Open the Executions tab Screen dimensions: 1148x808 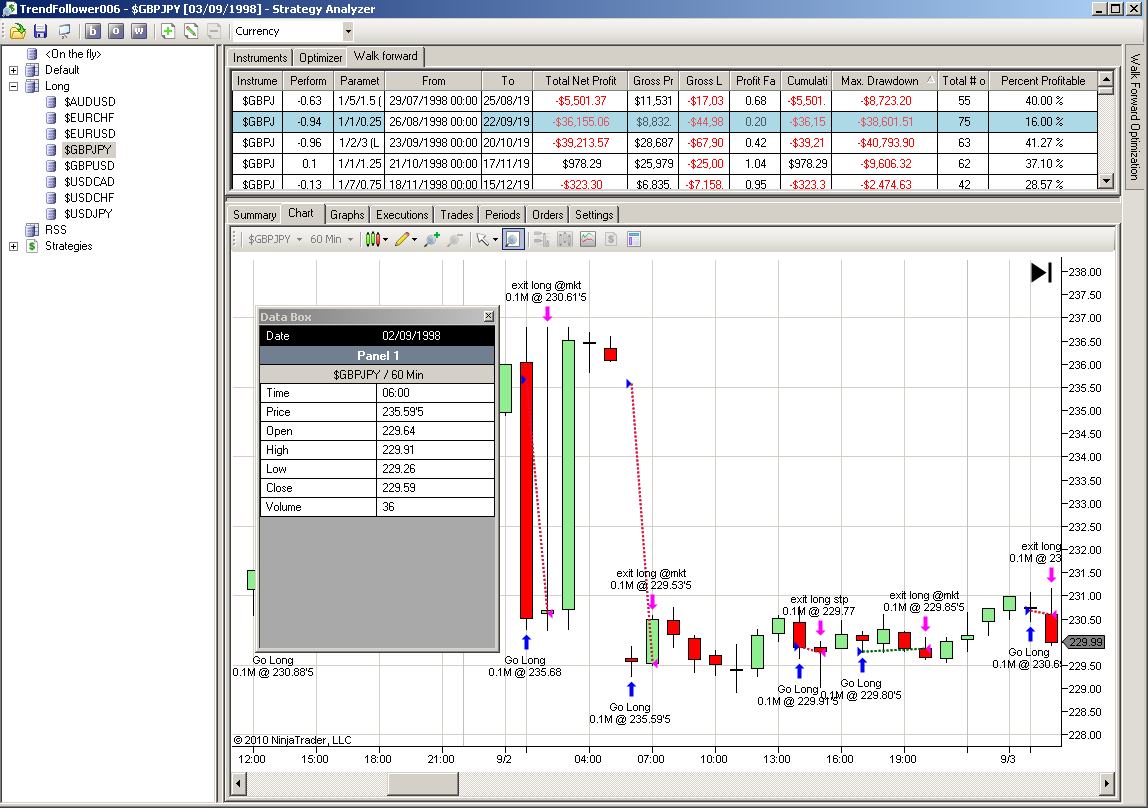point(402,214)
